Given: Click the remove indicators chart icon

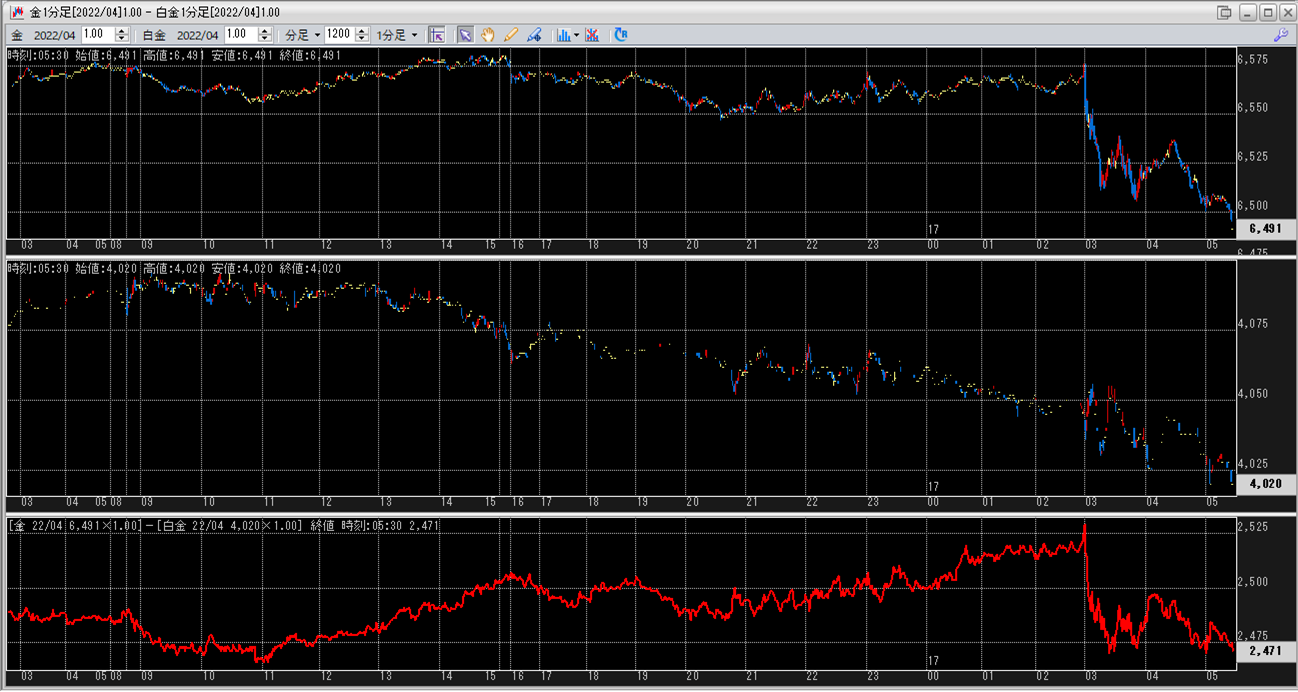Looking at the screenshot, I should click(593, 35).
